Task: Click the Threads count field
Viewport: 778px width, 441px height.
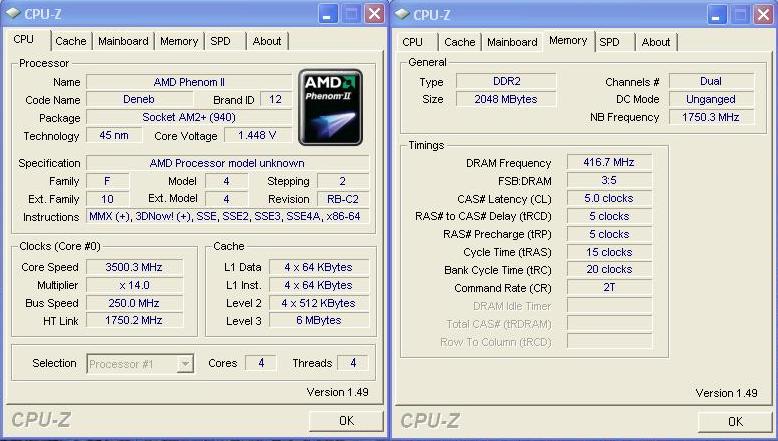Action: coord(353,363)
